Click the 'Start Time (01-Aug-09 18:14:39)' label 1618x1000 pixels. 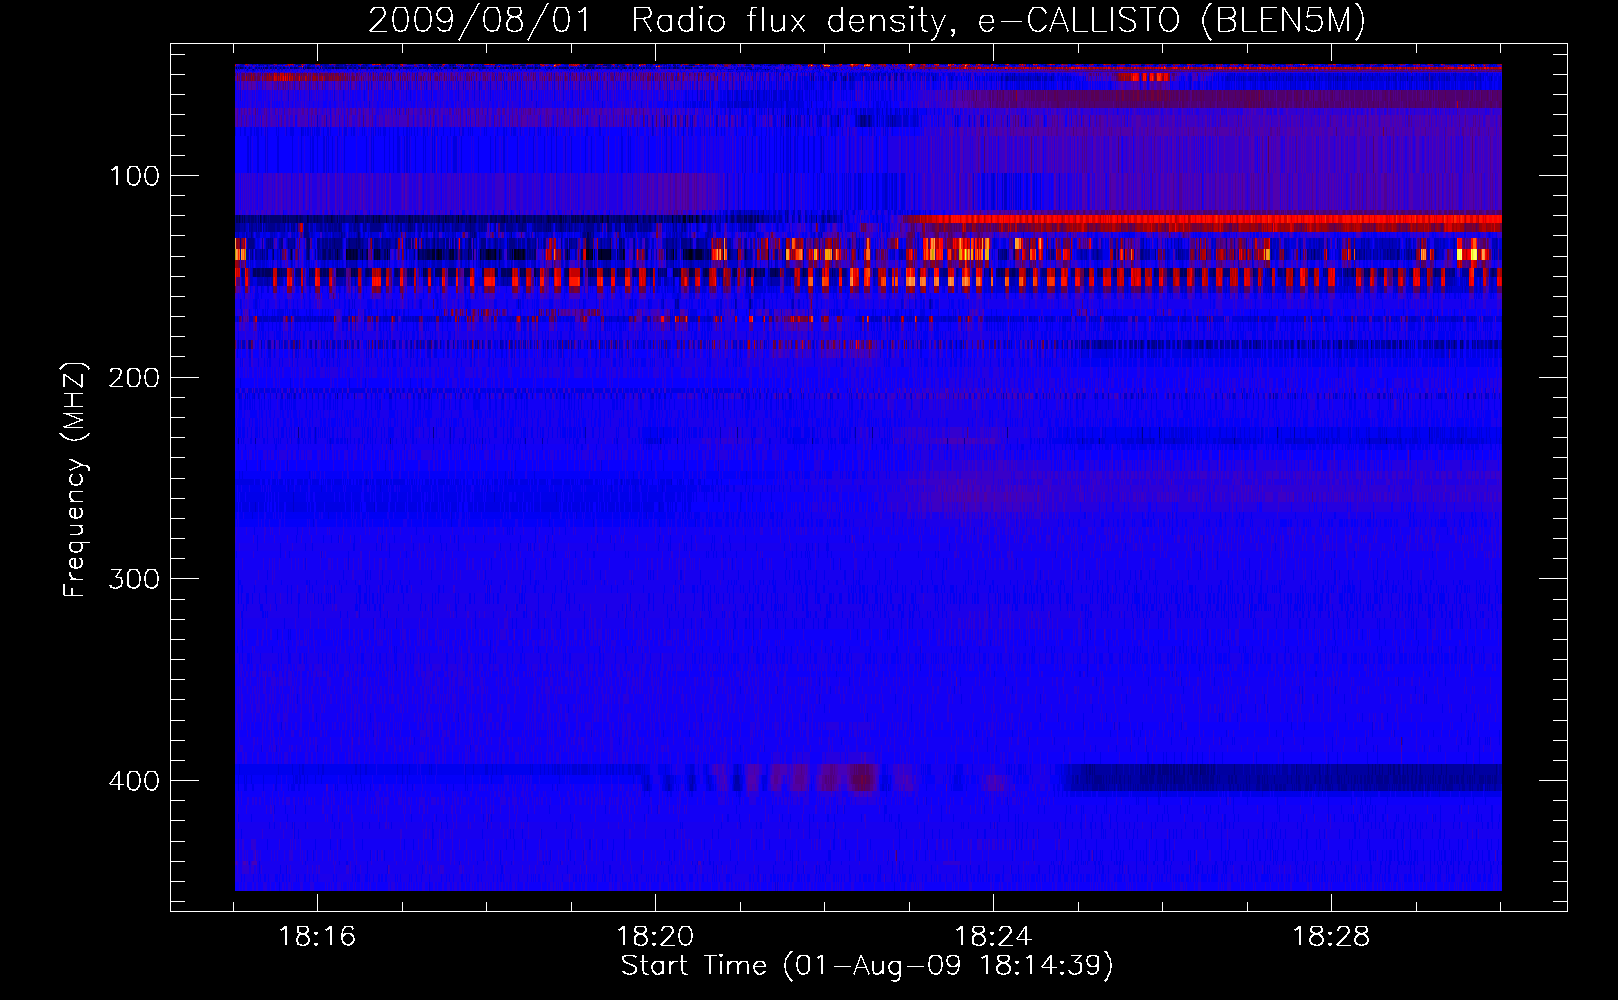click(x=867, y=966)
